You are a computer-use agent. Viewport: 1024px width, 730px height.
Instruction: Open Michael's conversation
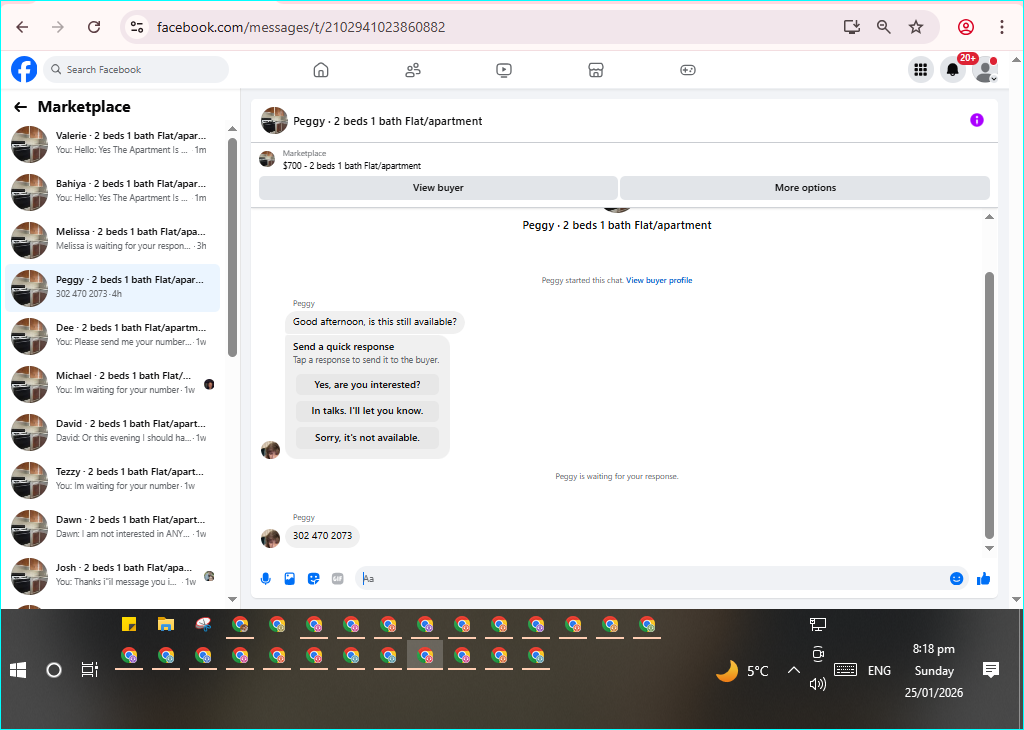click(112, 384)
